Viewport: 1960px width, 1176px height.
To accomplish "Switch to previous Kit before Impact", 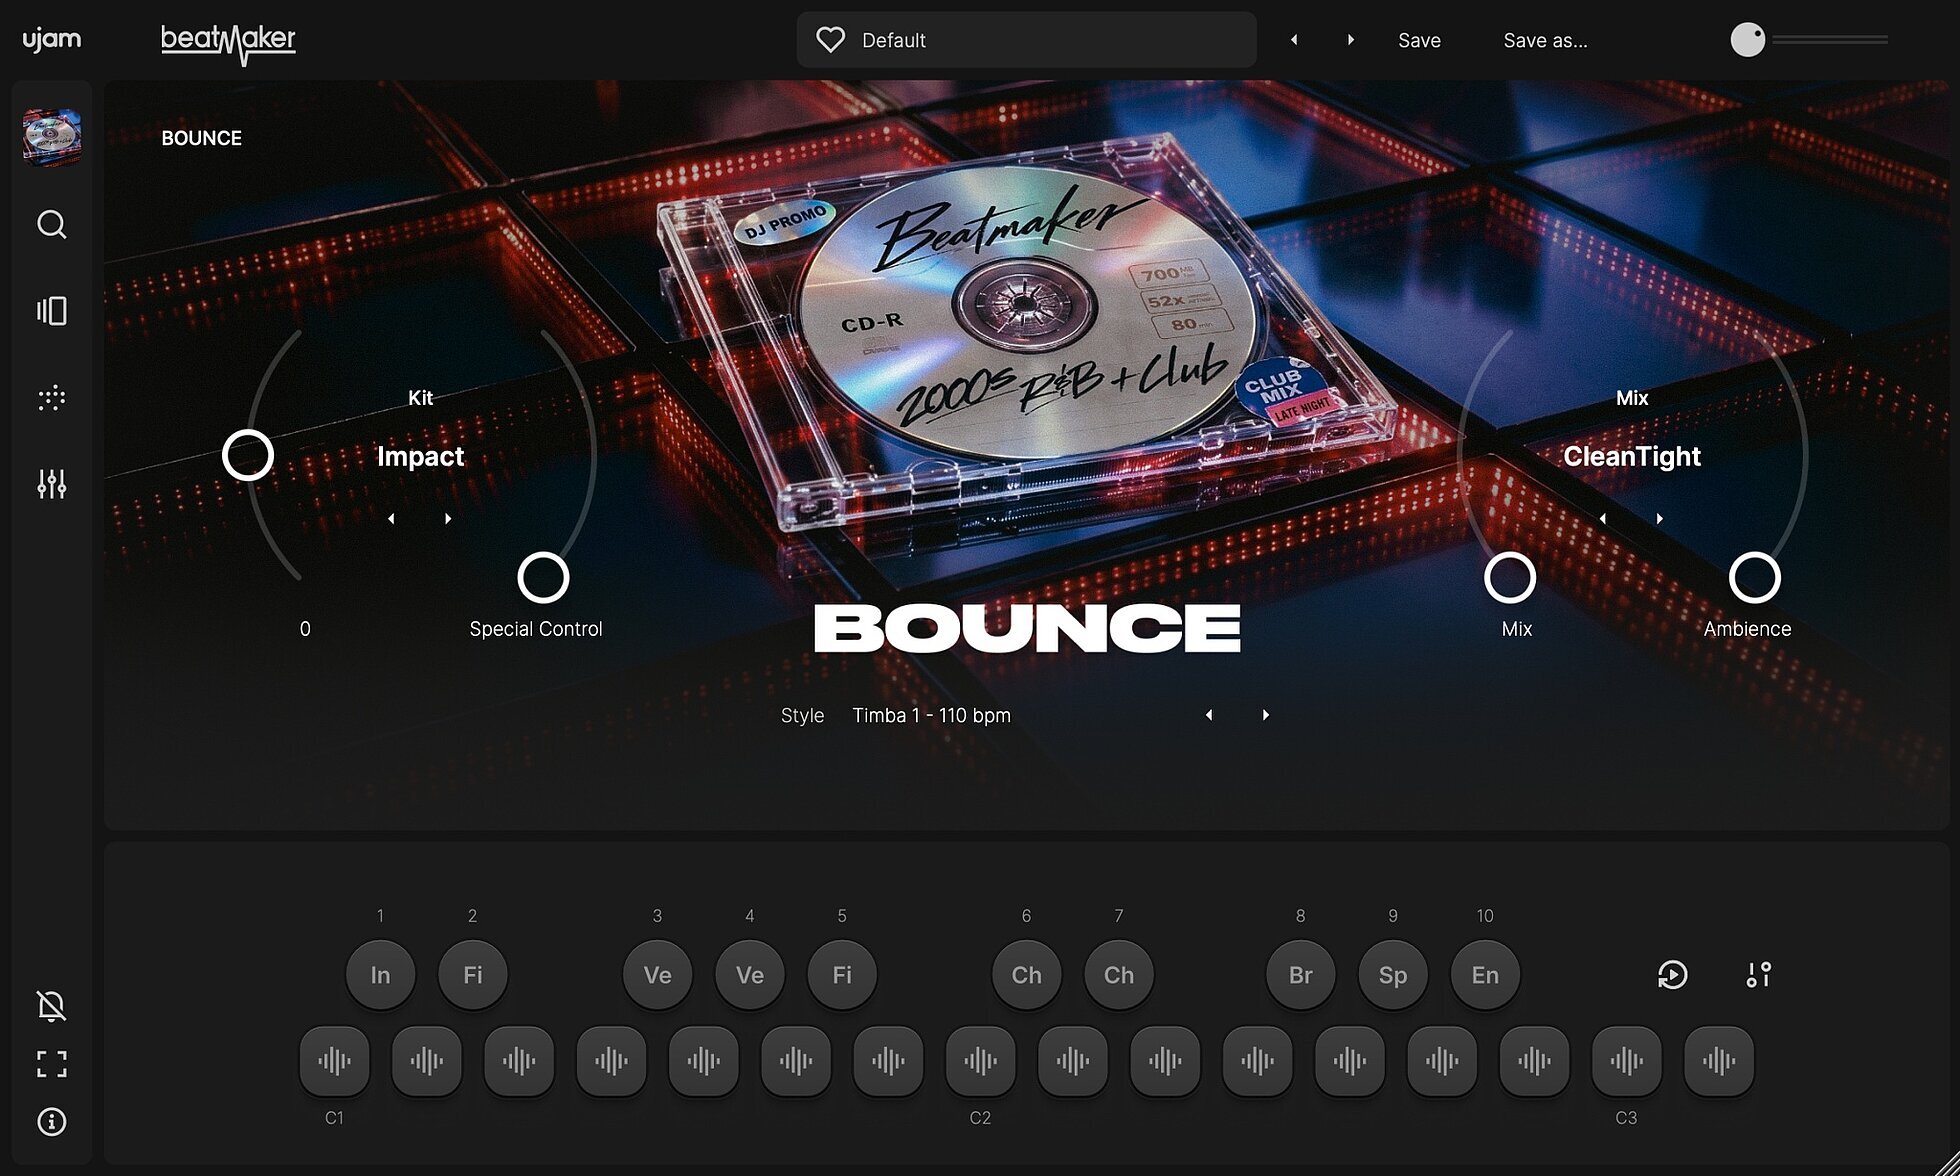I will pyautogui.click(x=391, y=519).
